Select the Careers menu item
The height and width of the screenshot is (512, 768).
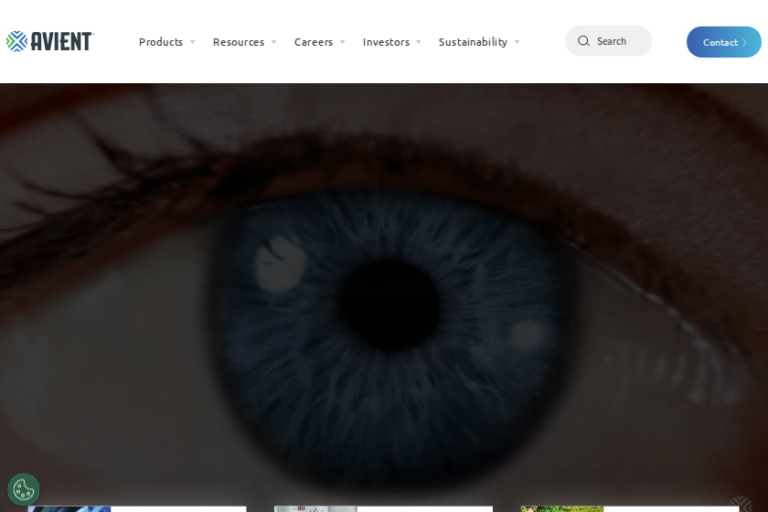[313, 42]
